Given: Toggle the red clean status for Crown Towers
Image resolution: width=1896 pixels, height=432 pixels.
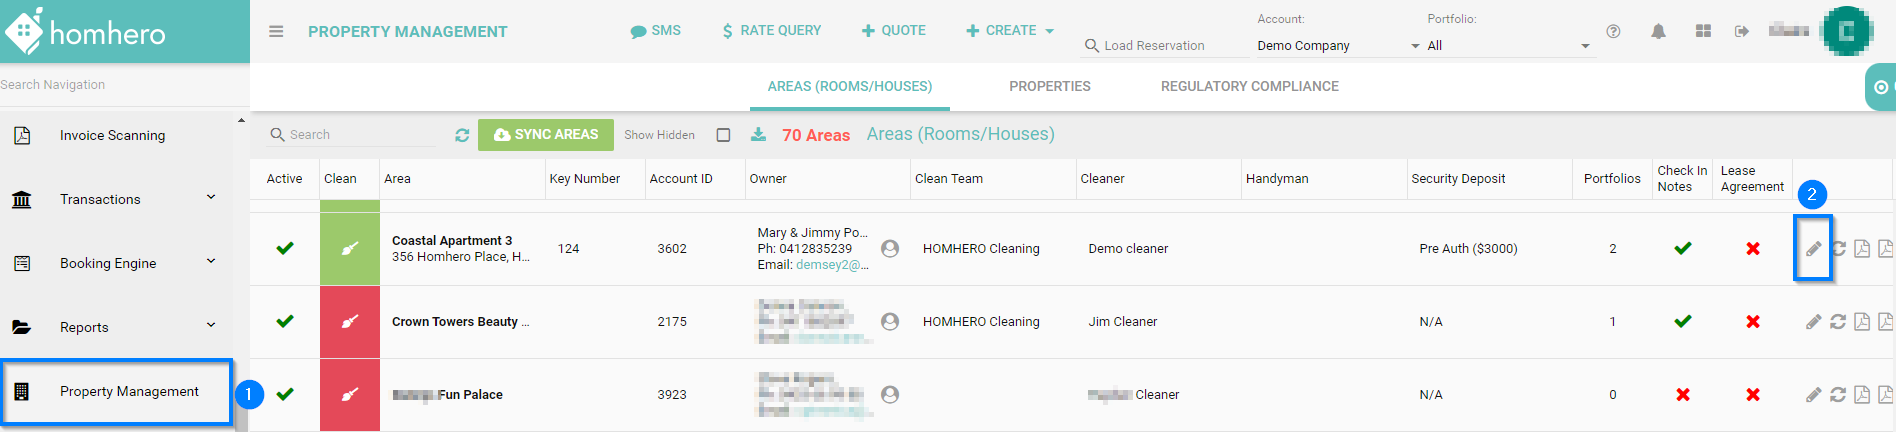Looking at the screenshot, I should pos(350,322).
